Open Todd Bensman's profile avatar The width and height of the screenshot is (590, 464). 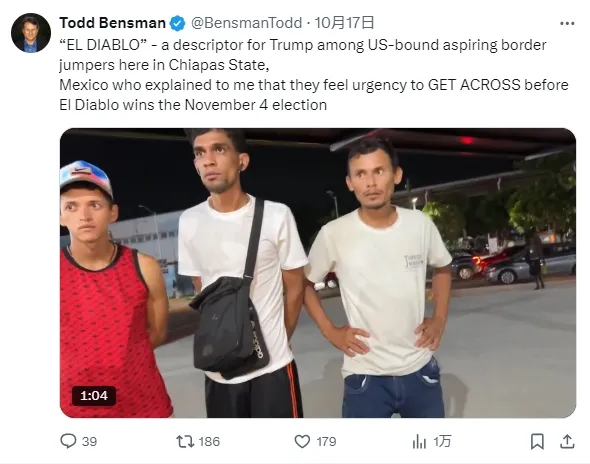tap(31, 33)
